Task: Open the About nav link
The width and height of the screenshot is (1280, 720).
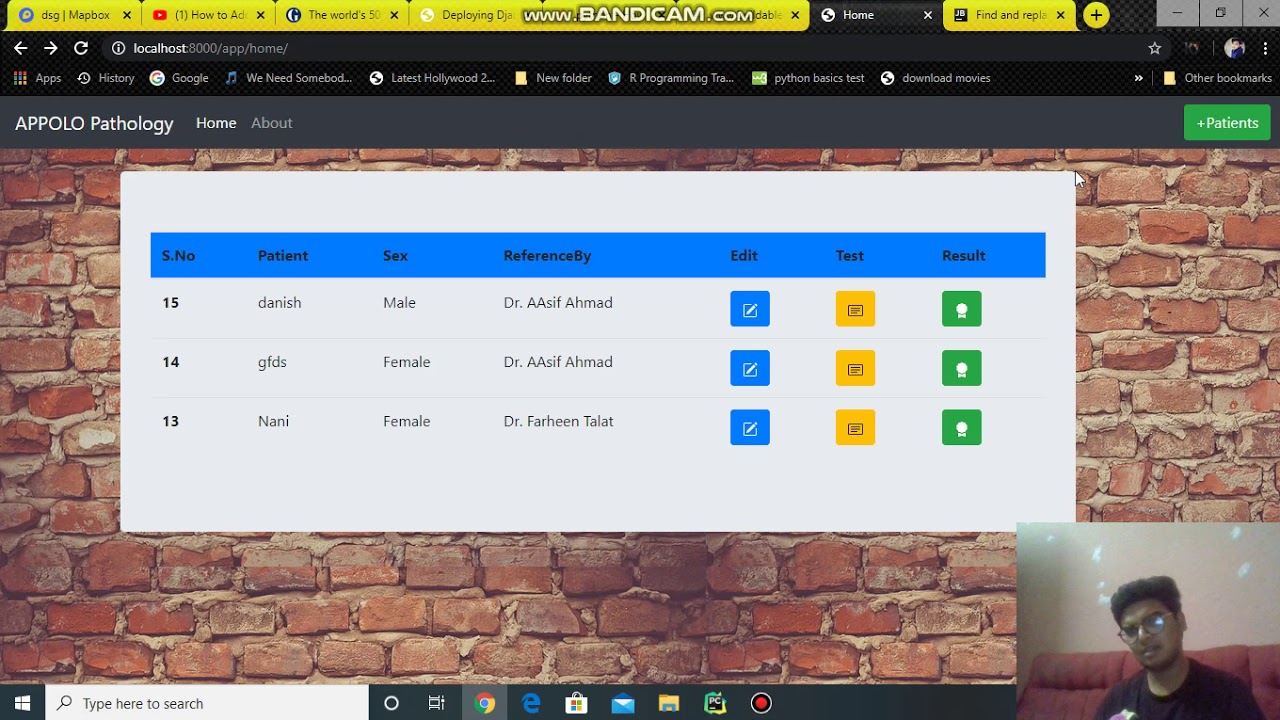Action: 271,123
